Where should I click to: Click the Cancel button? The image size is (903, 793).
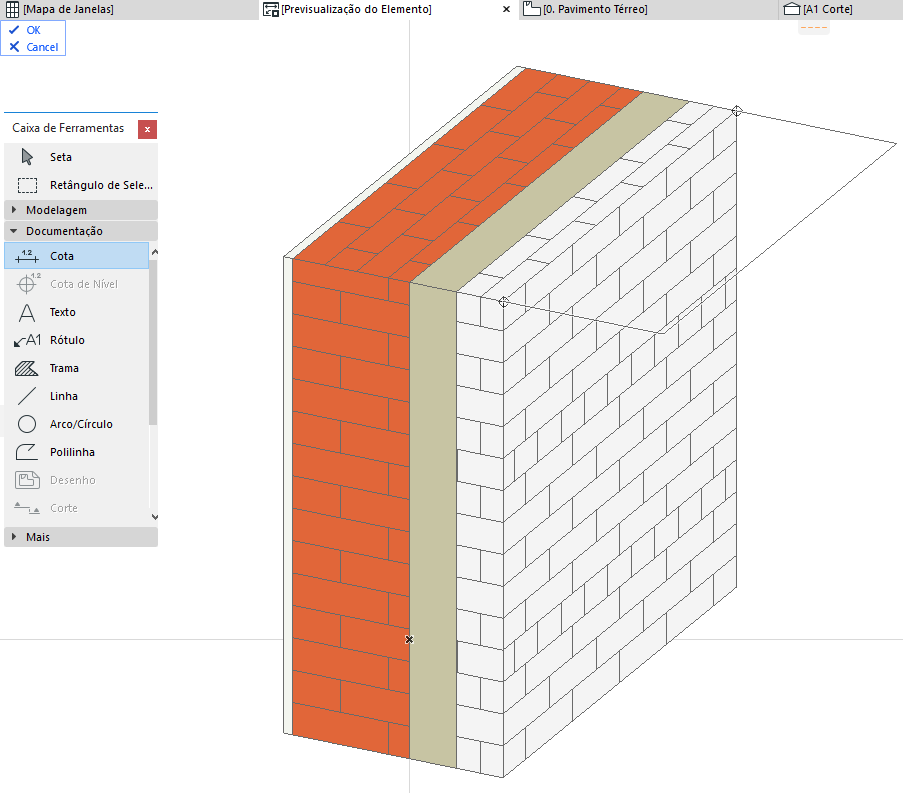[34, 47]
